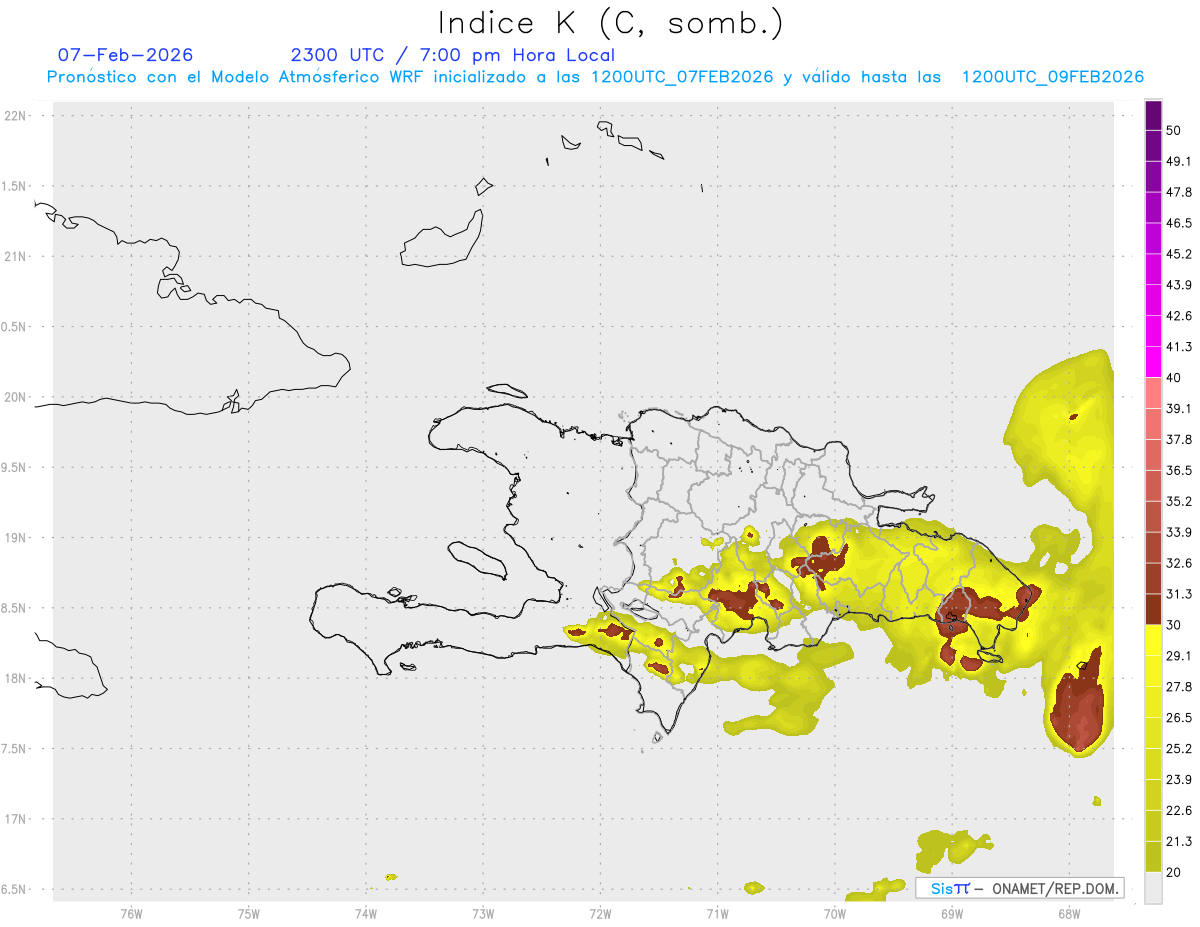Click the '35.2' color scale value
This screenshot has height=927, width=1200.
pyautogui.click(x=1179, y=501)
